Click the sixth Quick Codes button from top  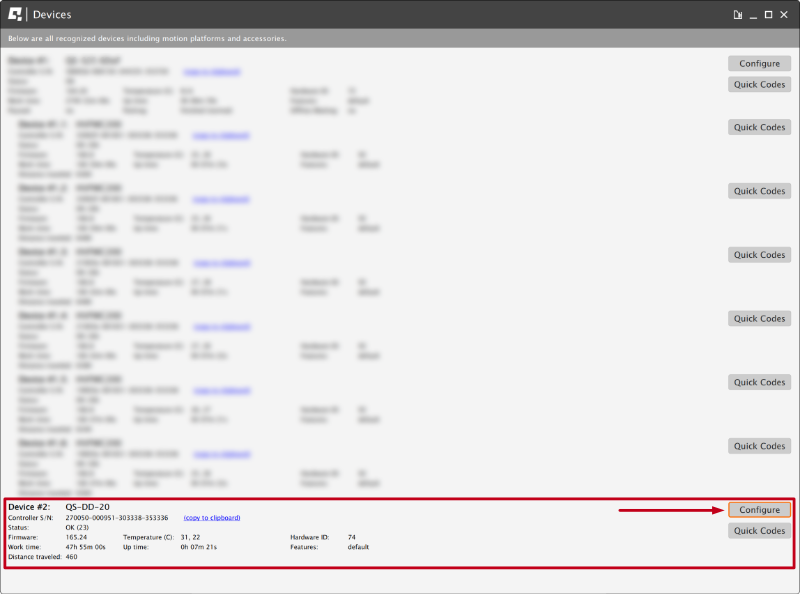coord(758,381)
